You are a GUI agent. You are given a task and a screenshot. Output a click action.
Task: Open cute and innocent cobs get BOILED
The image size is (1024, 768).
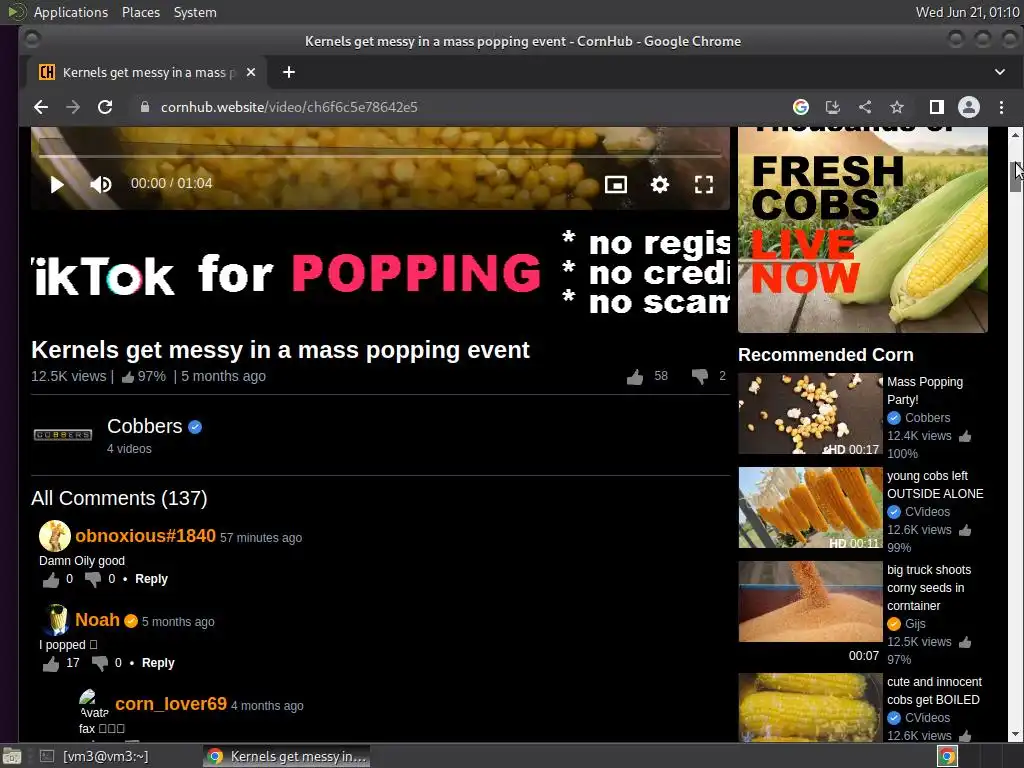click(x=934, y=690)
